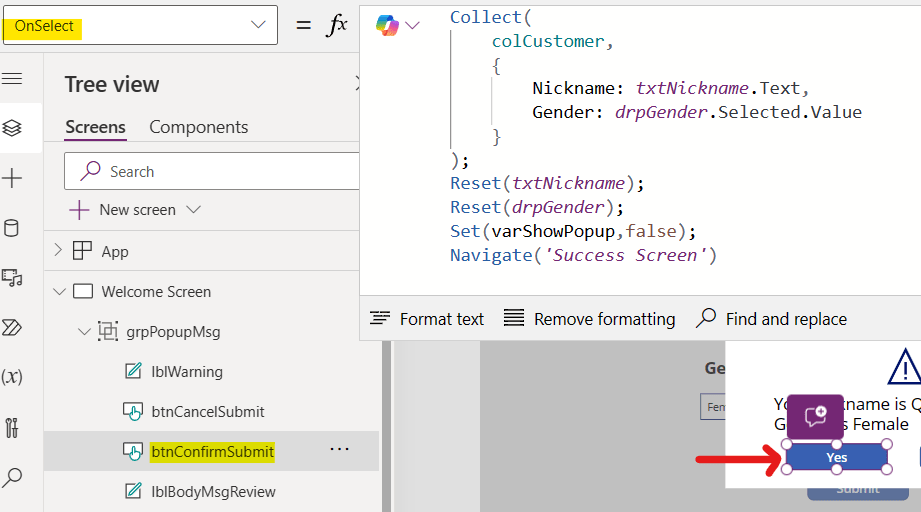
Task: Open the Power Automate flows icon
Action: (x=12, y=327)
